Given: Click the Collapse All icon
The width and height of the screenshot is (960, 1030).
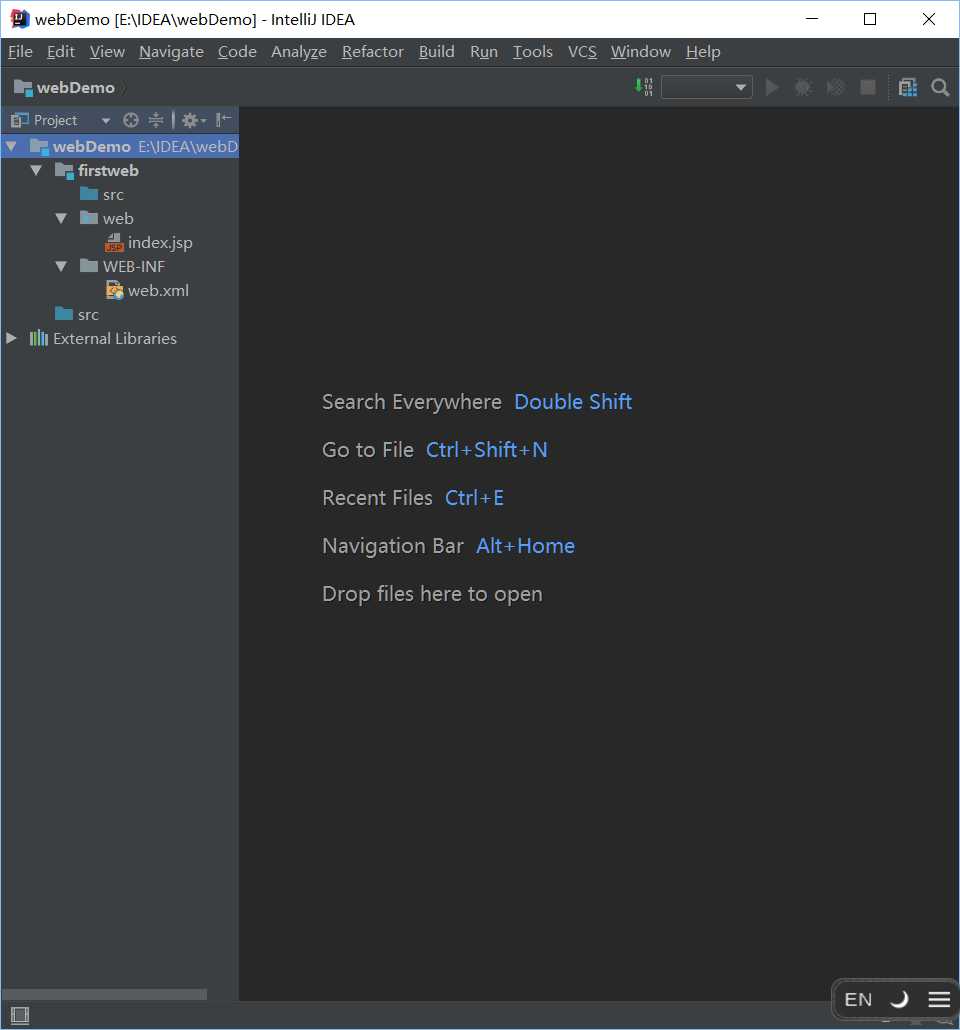Looking at the screenshot, I should click(156, 120).
